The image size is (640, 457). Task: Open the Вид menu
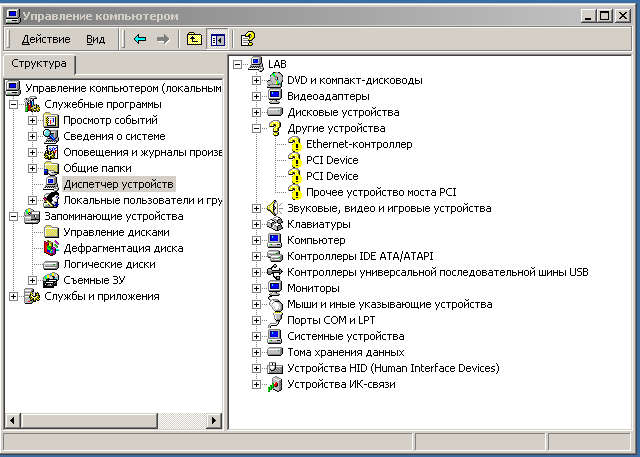point(95,39)
